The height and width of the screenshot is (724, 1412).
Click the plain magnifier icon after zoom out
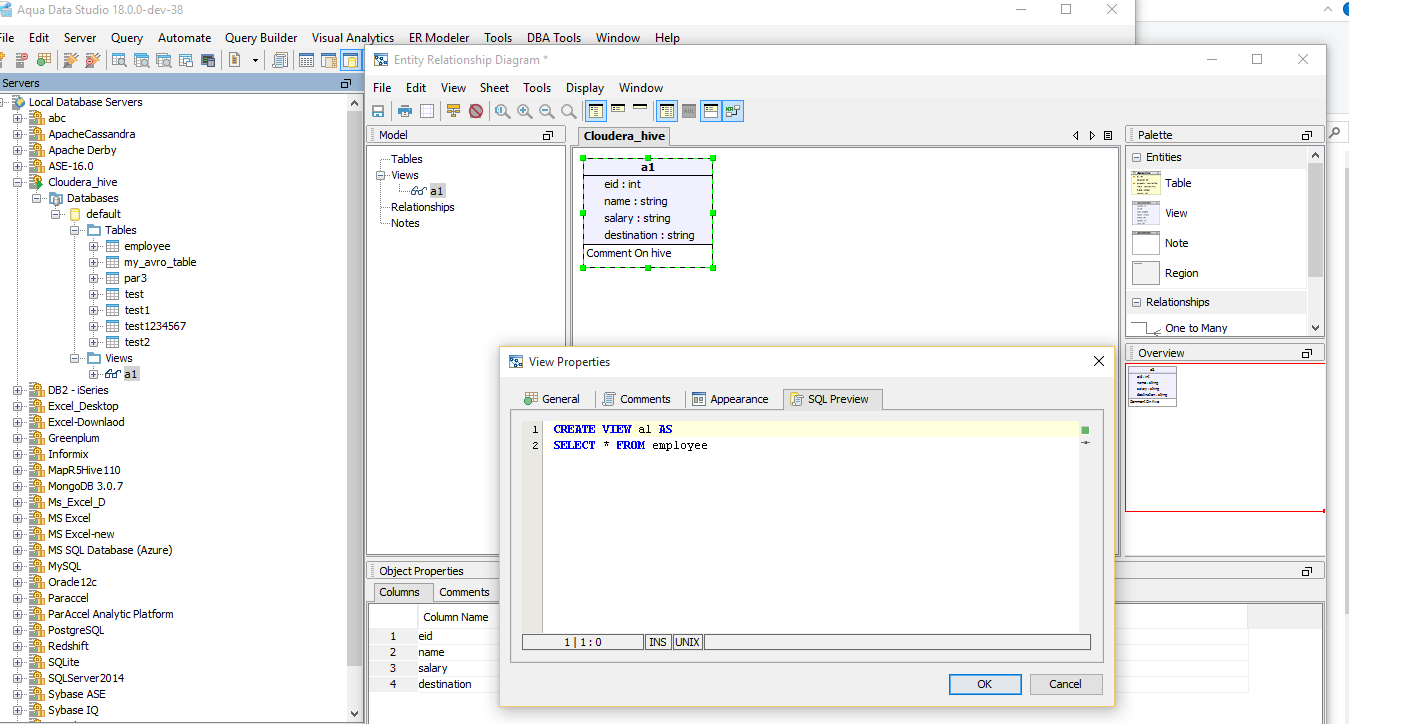(x=568, y=111)
